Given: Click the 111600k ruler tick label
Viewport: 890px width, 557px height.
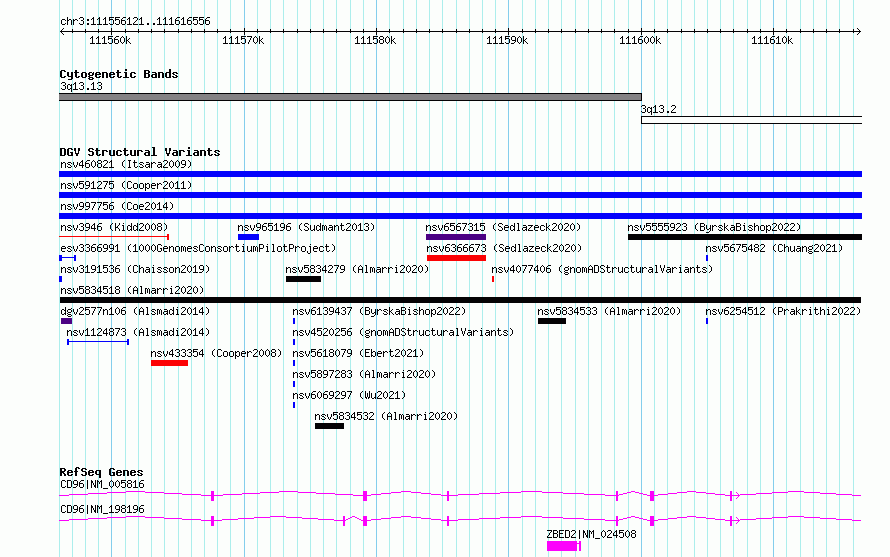Looking at the screenshot, I should tap(640, 40).
